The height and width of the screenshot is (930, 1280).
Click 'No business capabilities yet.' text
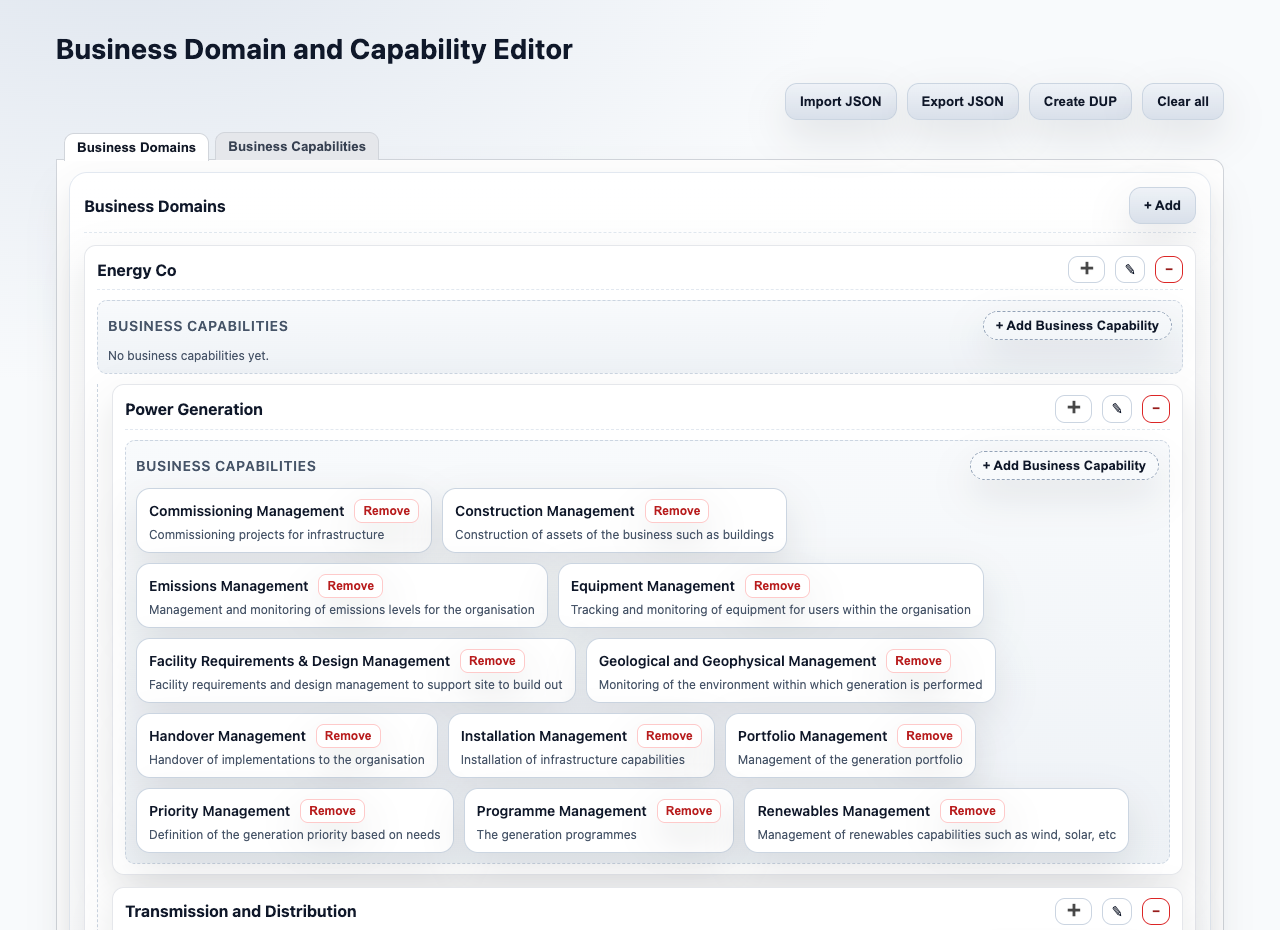[x=189, y=355]
